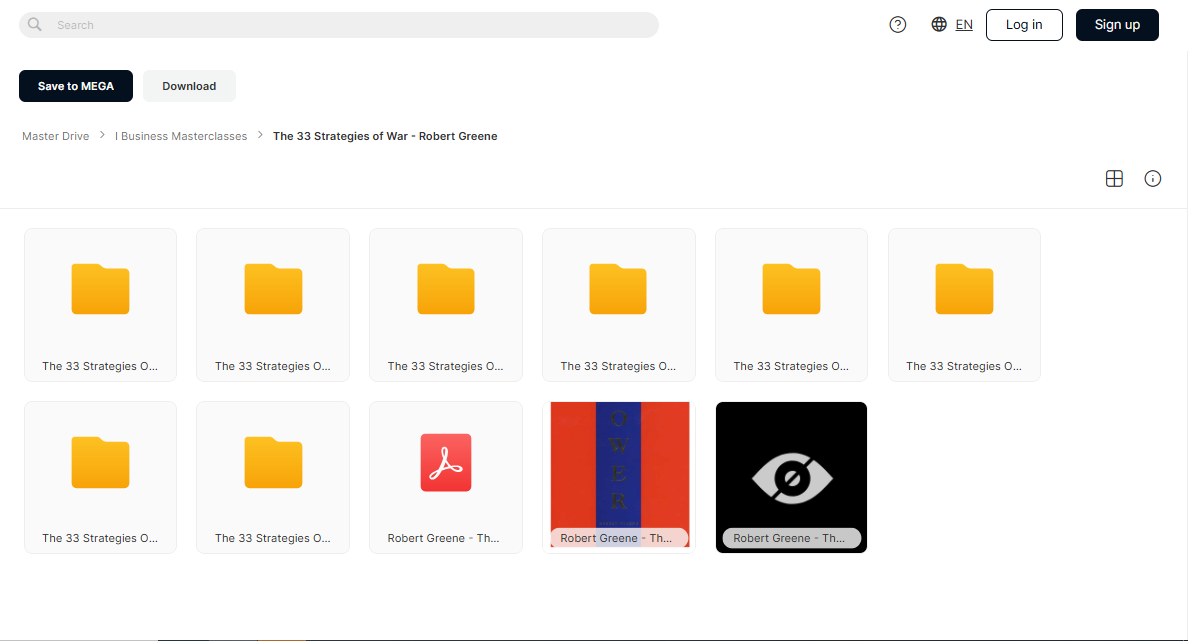Switch the layout with the grid view icon
This screenshot has height=641, width=1188.
click(1115, 179)
